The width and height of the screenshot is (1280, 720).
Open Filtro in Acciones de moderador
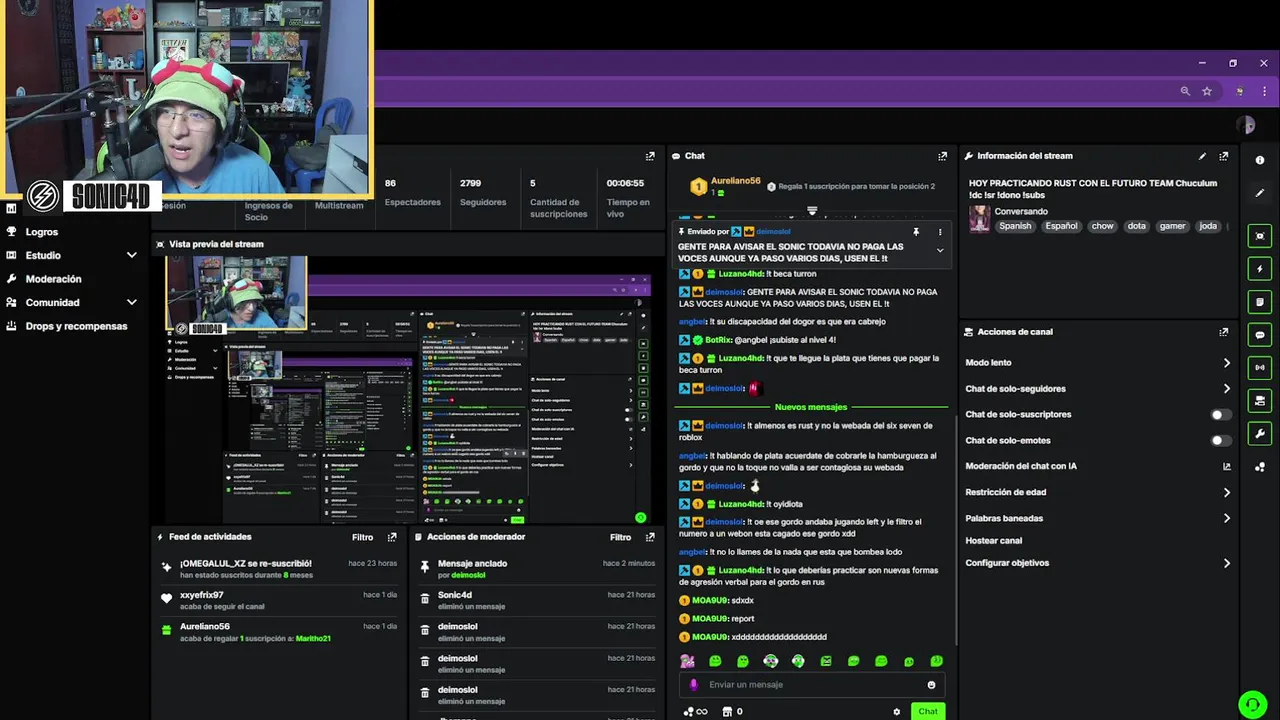[x=620, y=537]
